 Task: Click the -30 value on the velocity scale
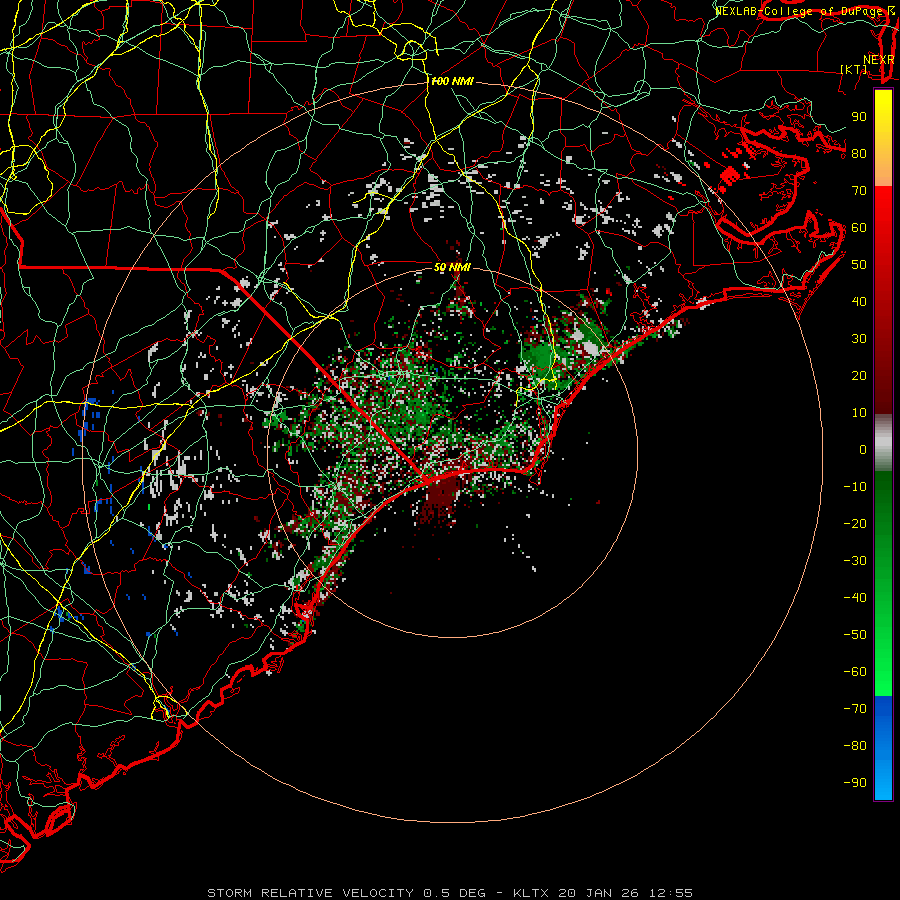(x=855, y=561)
